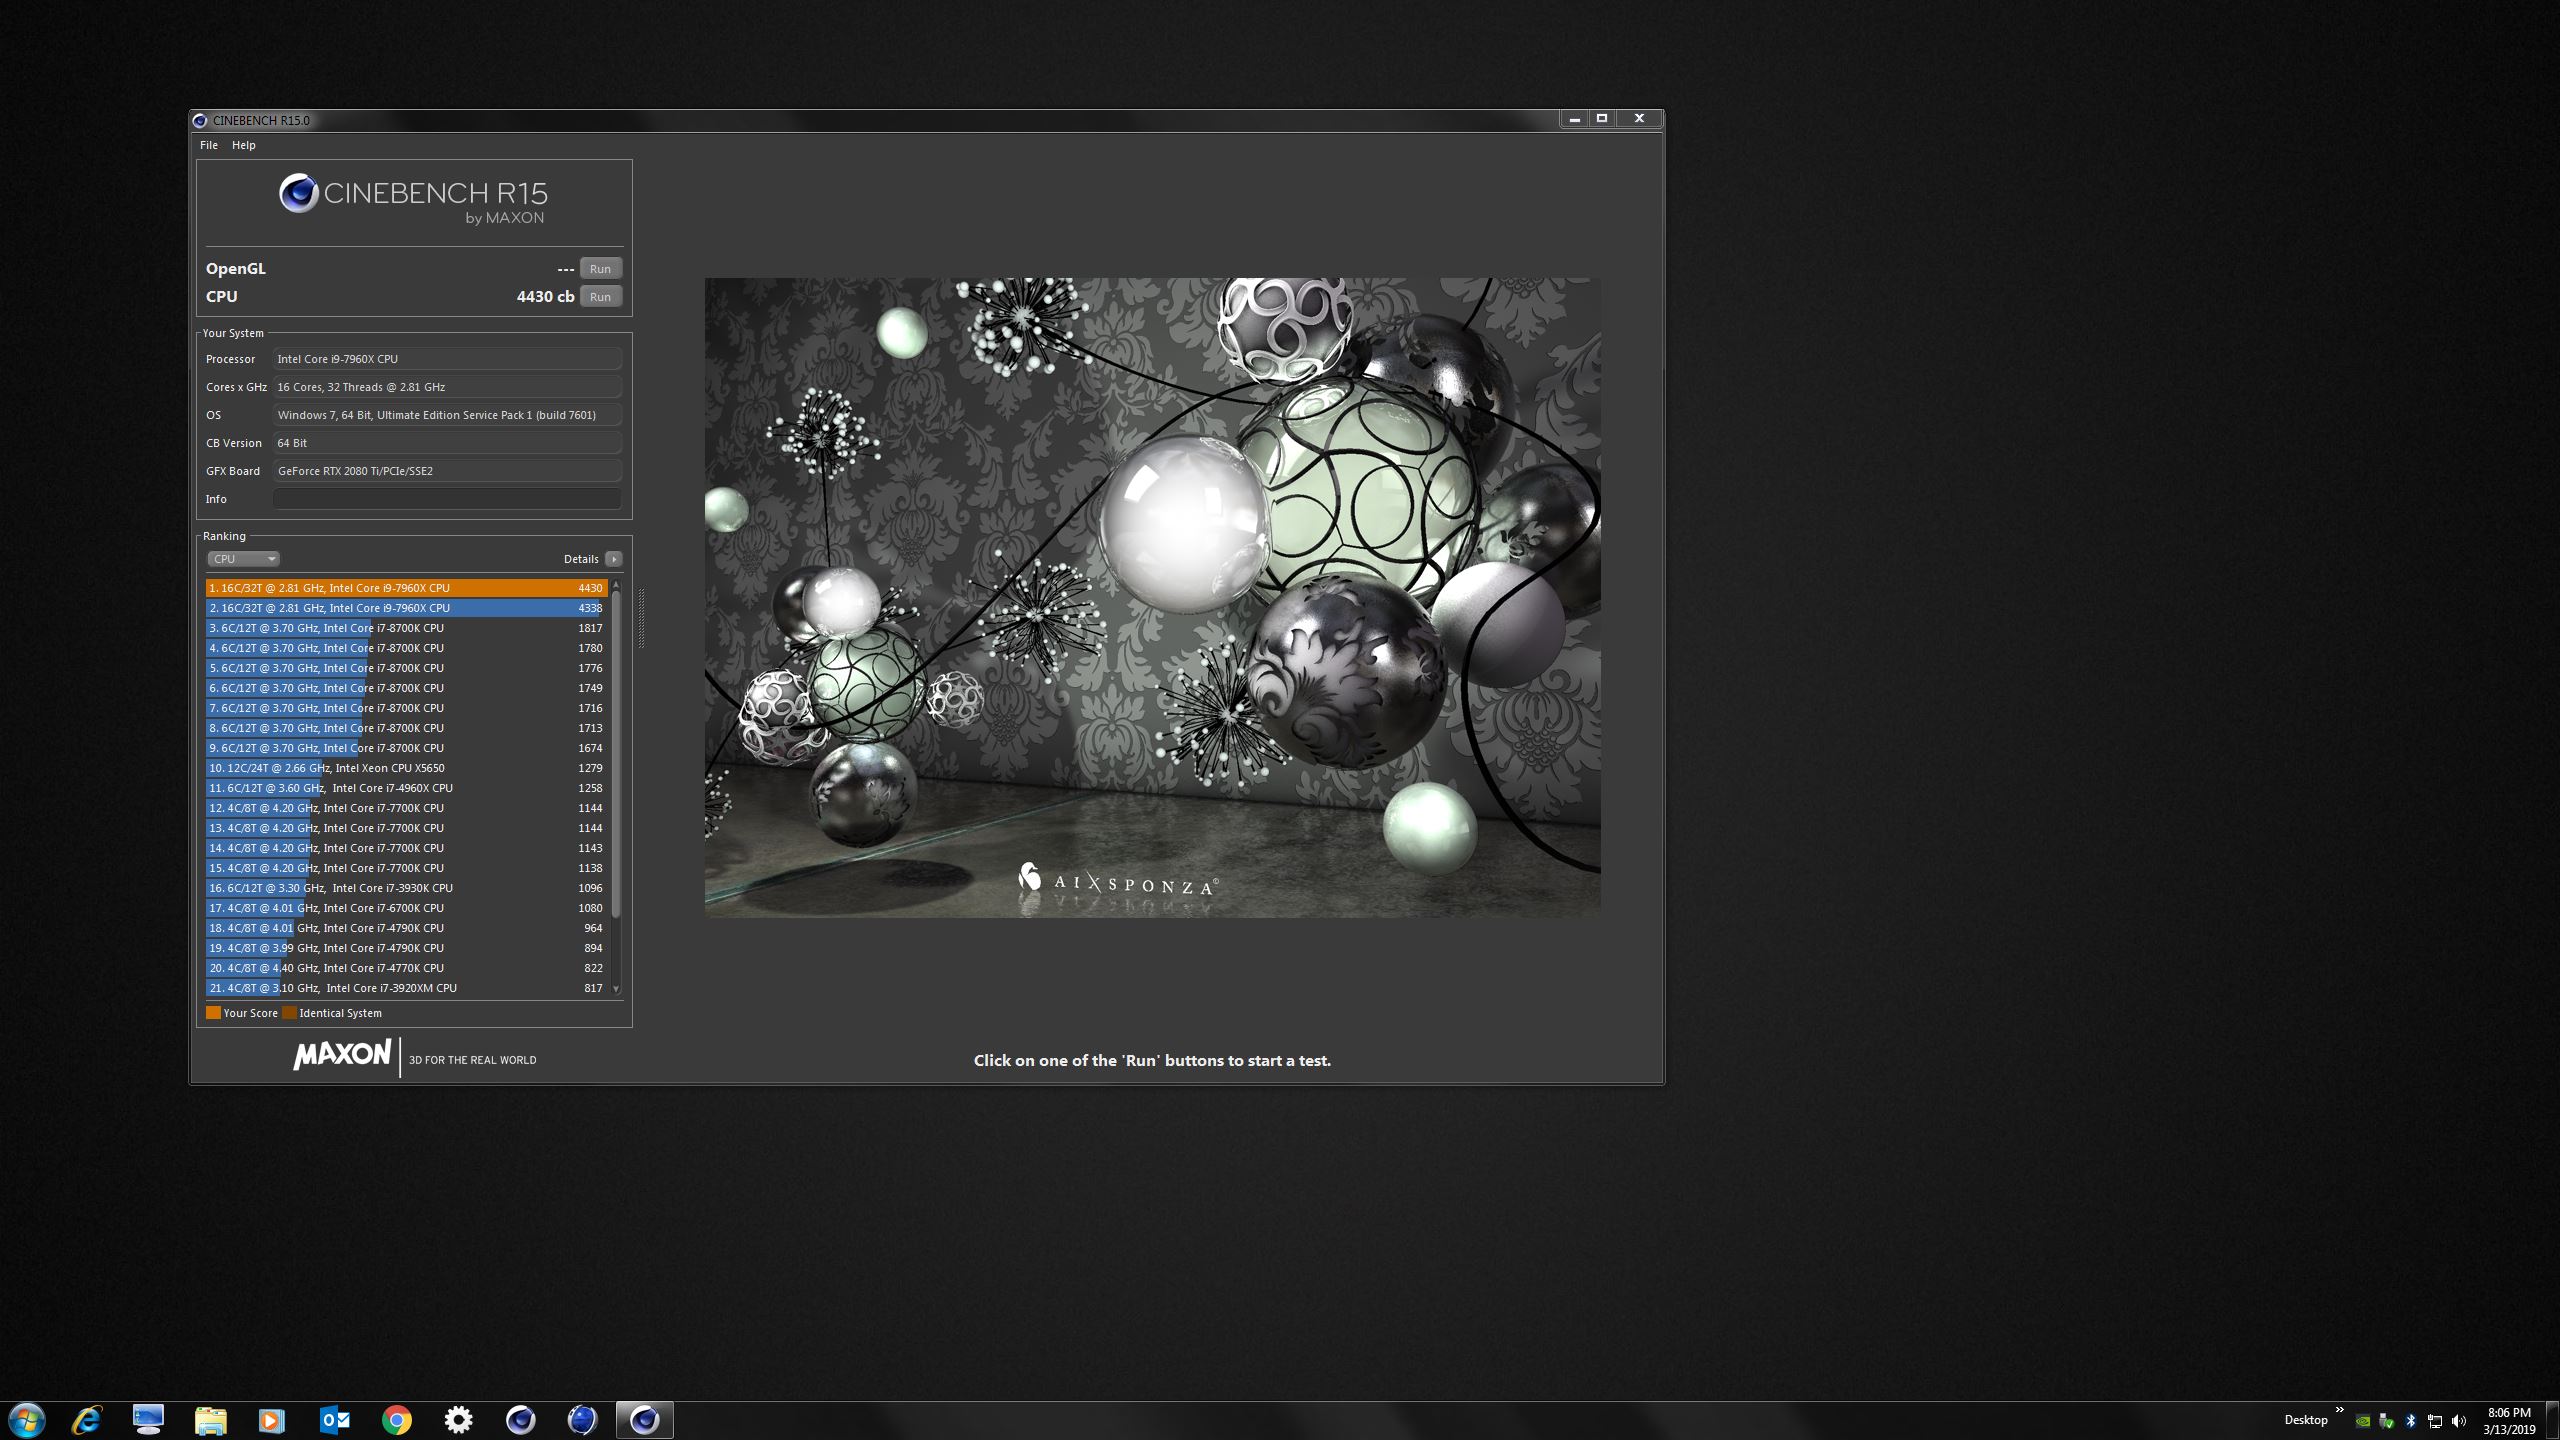Expand ranking Details arrow button
This screenshot has height=1440, width=2560.
[x=614, y=559]
